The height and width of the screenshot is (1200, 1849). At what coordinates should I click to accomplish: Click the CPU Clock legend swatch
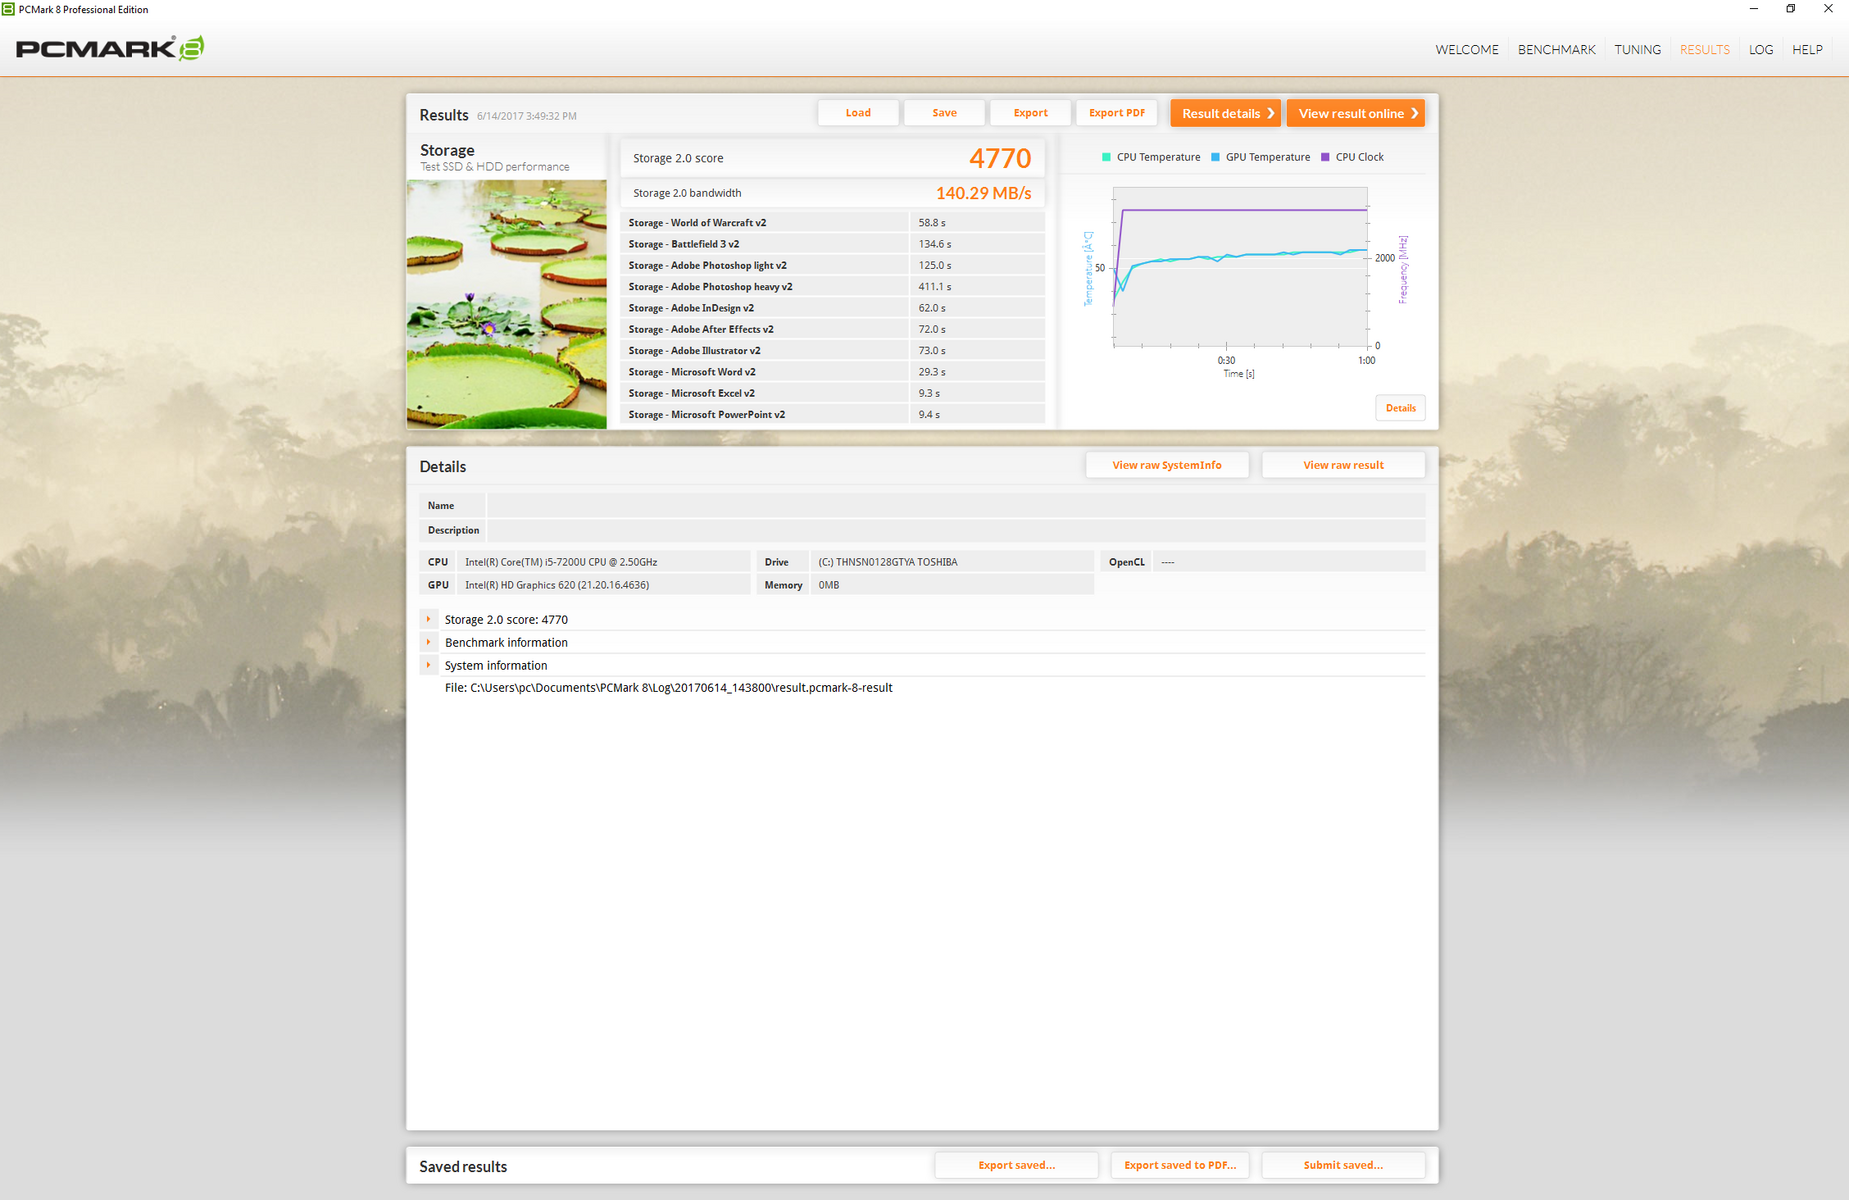tap(1325, 157)
